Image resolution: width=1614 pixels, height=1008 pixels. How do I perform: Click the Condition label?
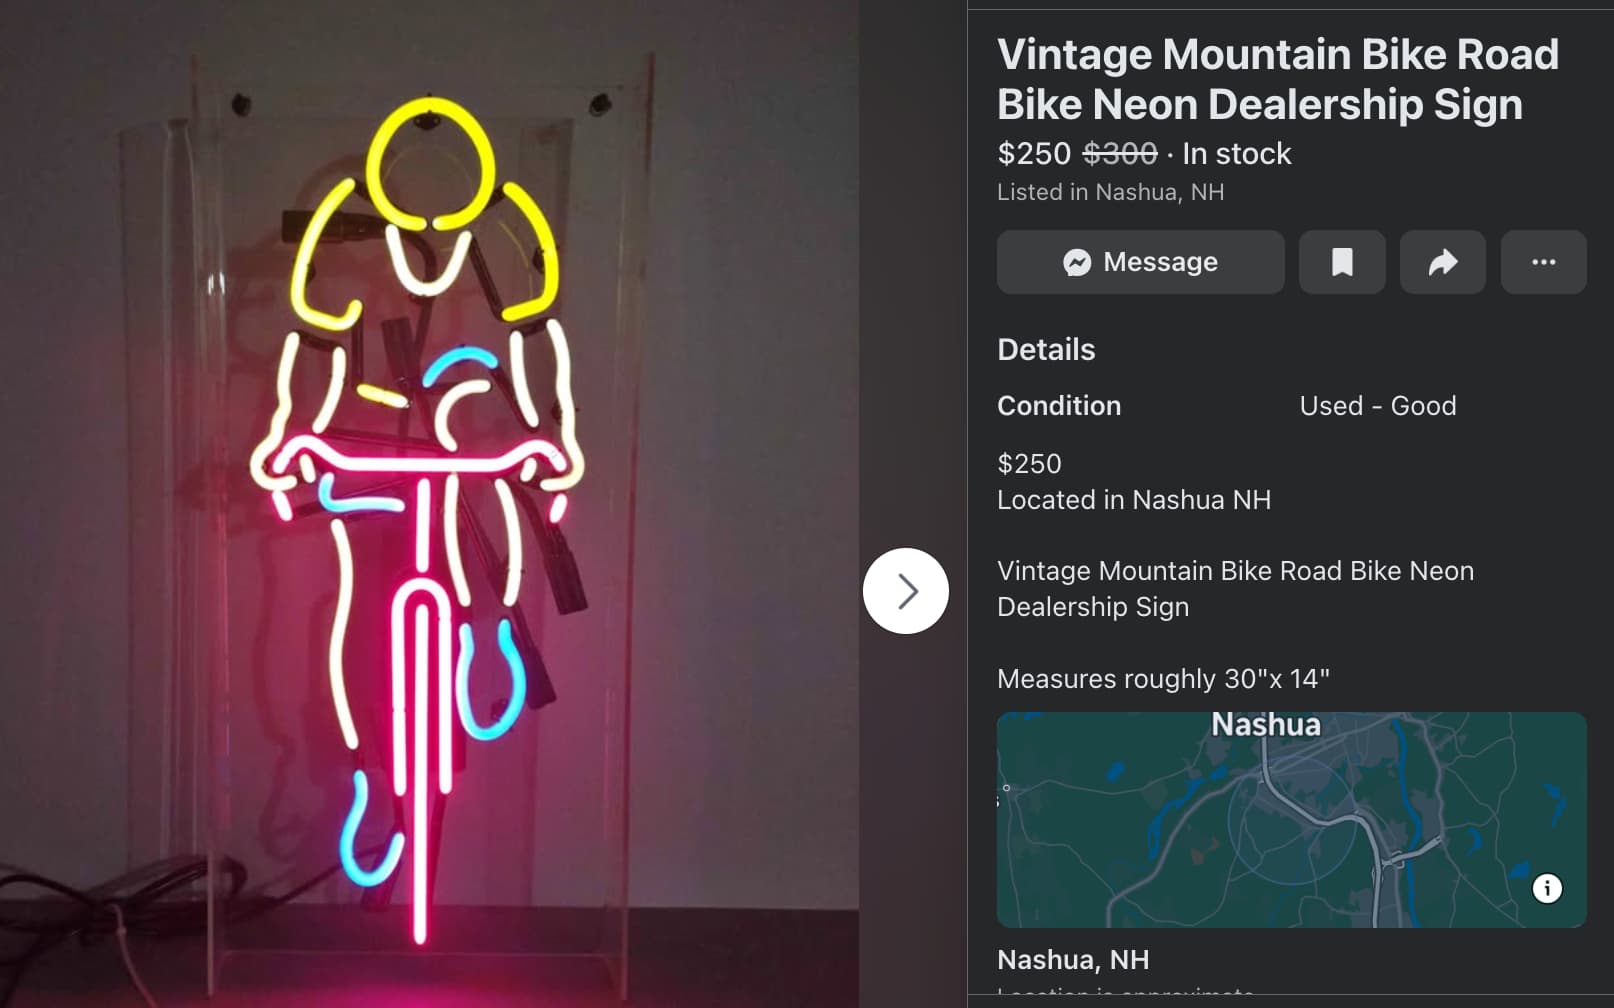[1059, 405]
